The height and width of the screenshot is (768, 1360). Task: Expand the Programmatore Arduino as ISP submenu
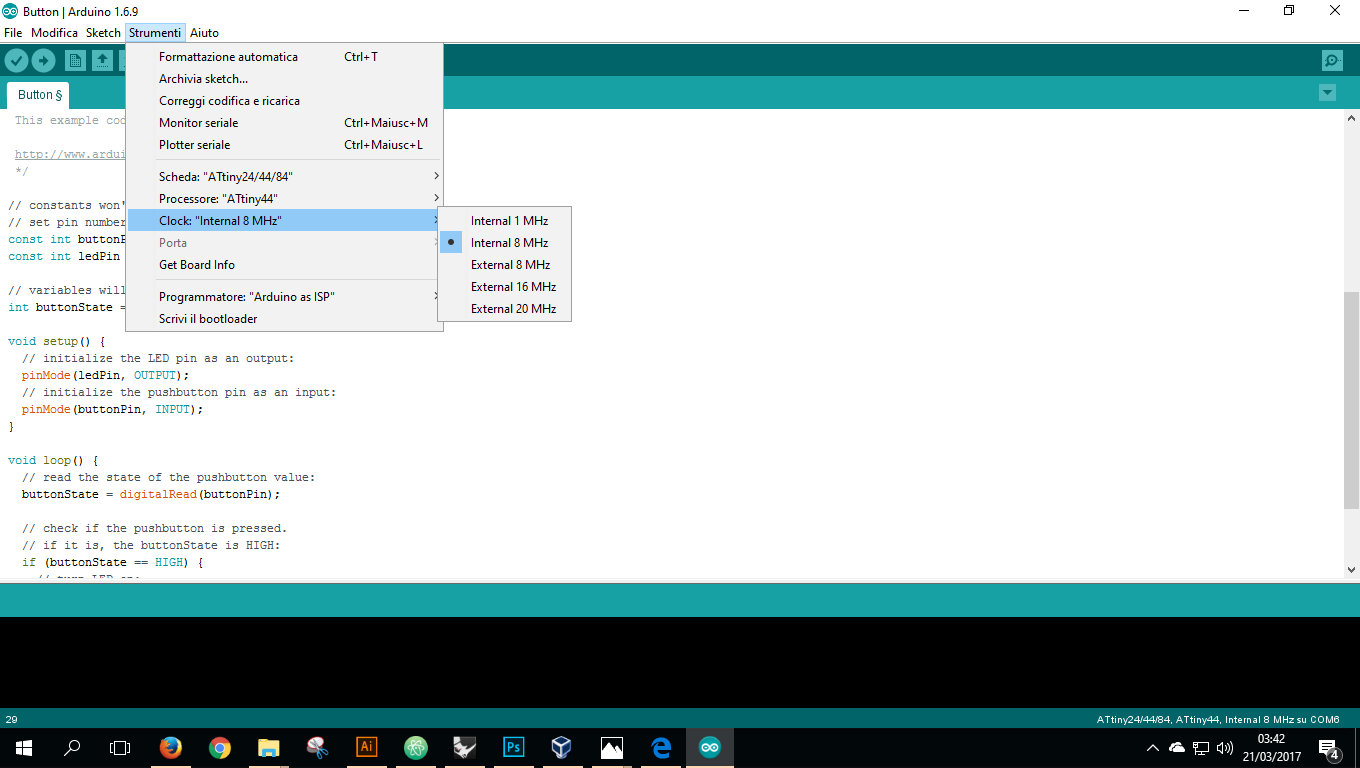(x=284, y=297)
